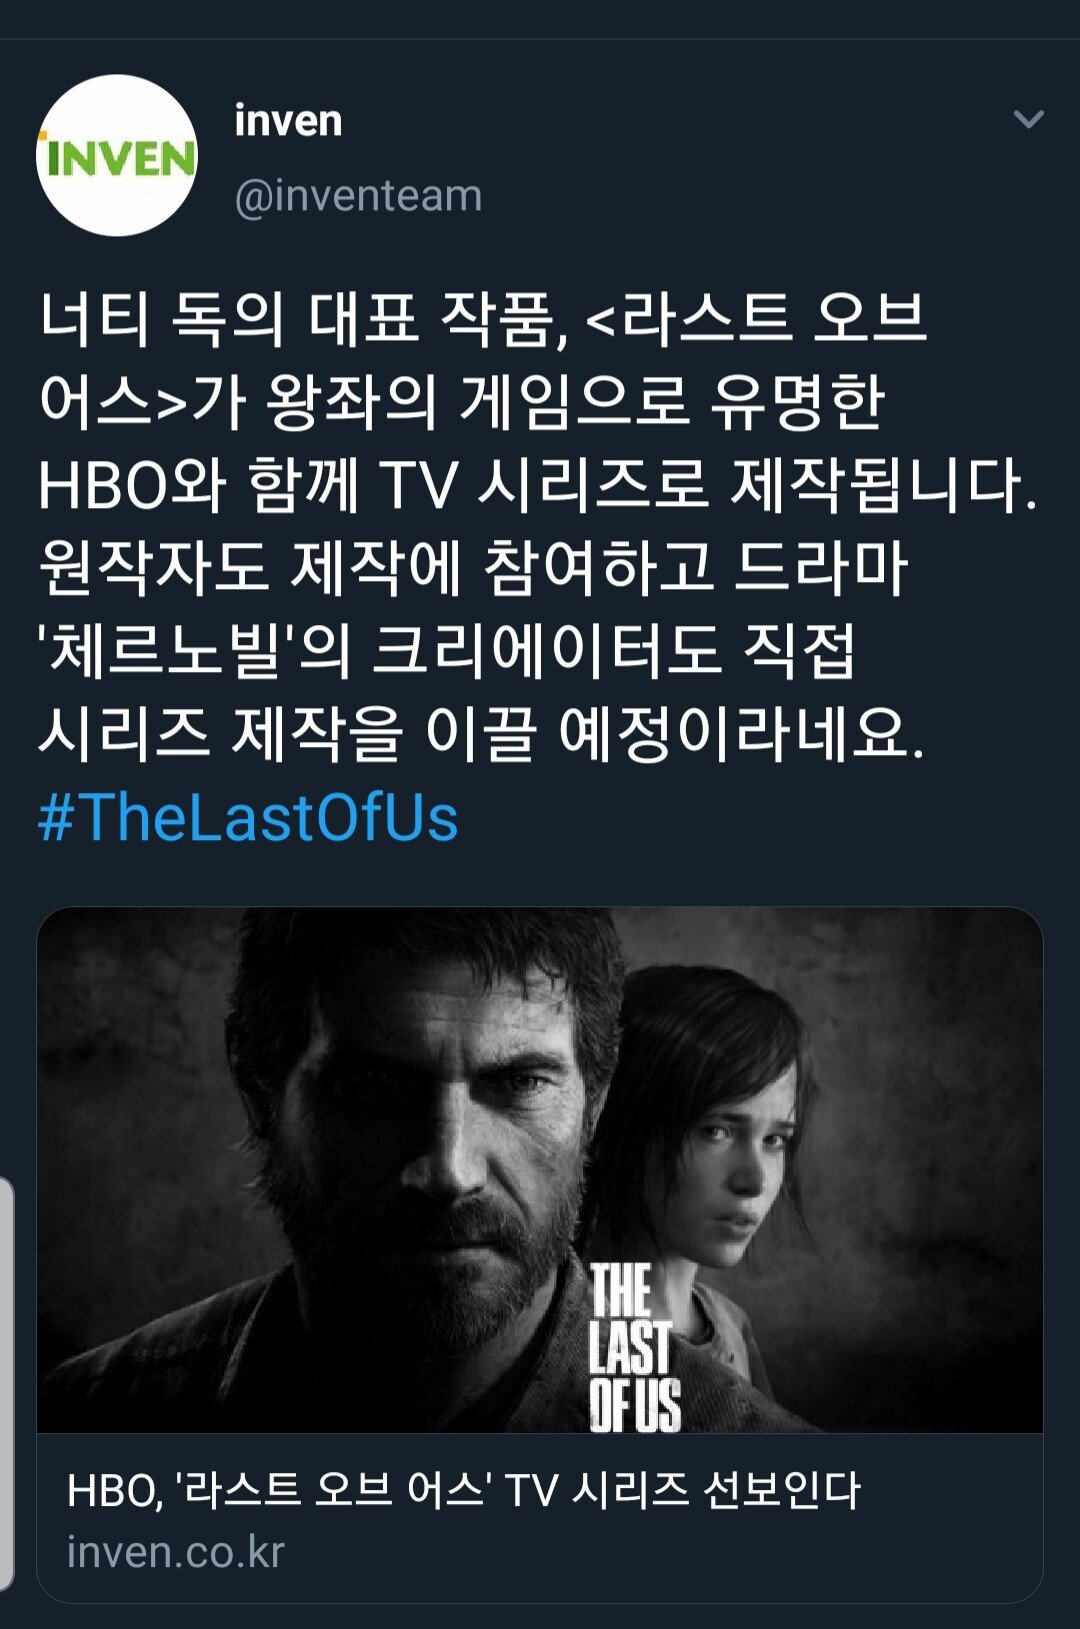The image size is (1080, 1629).
Task: Click the bottom text area of the link card
Action: [x=540, y=1517]
